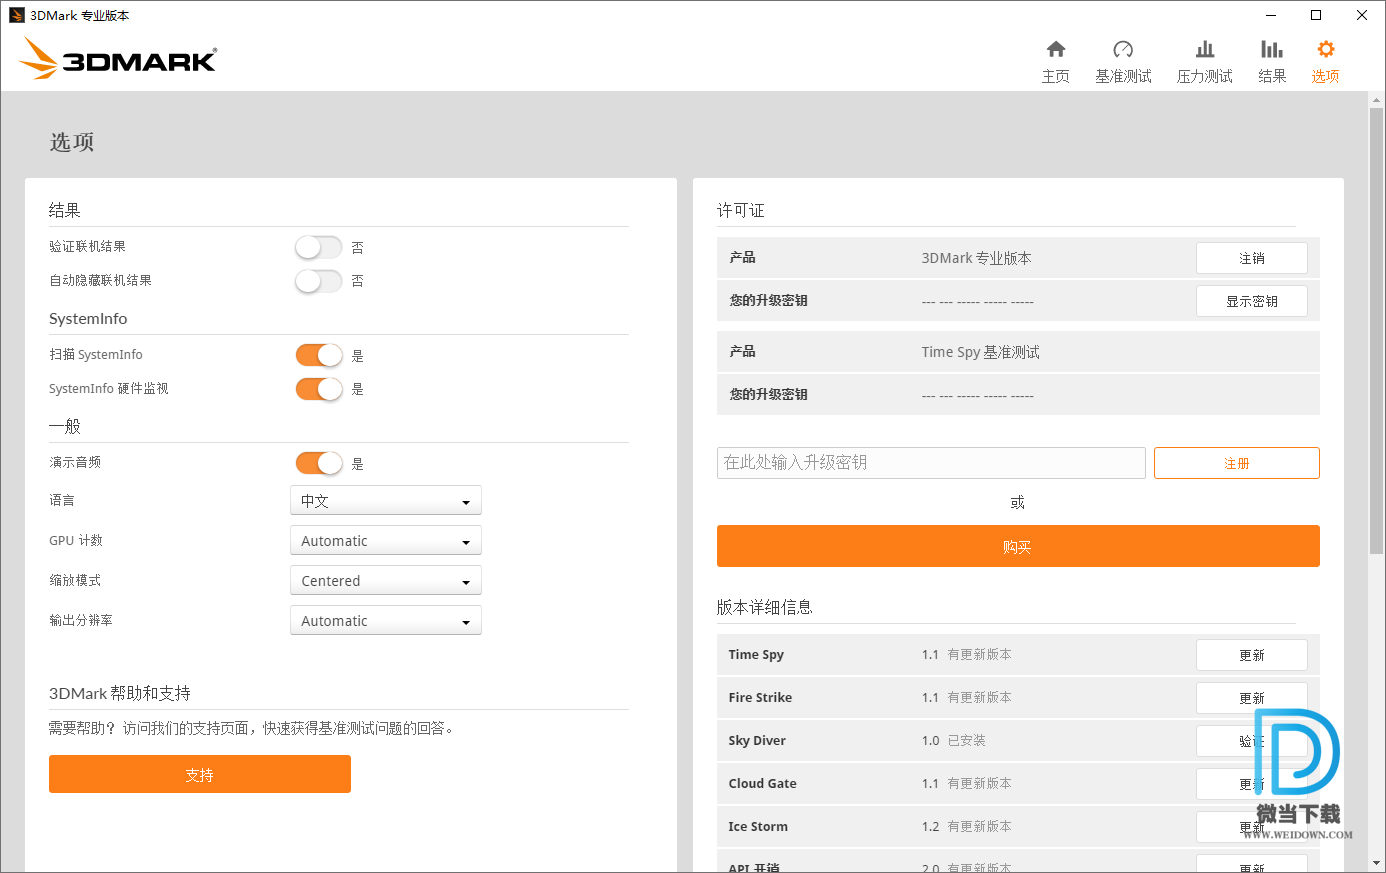Open the 缩放模式 Centered dropdown
The image size is (1386, 873).
coord(386,581)
